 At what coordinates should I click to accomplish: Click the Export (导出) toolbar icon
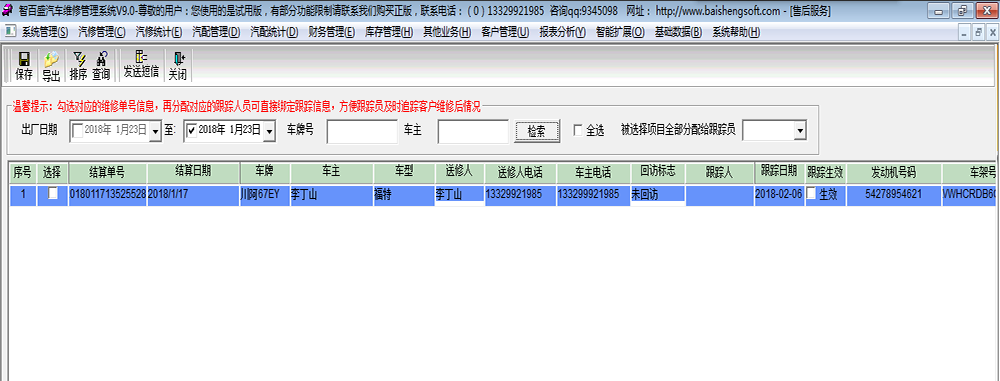pyautogui.click(x=51, y=66)
